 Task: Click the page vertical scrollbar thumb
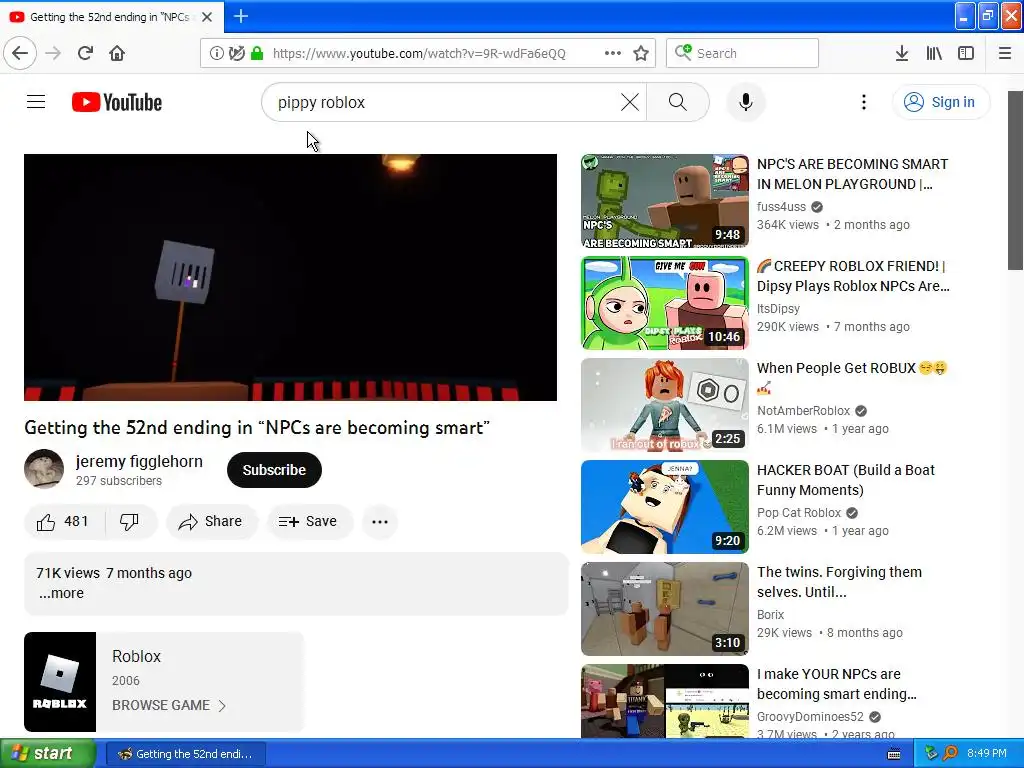click(1016, 180)
